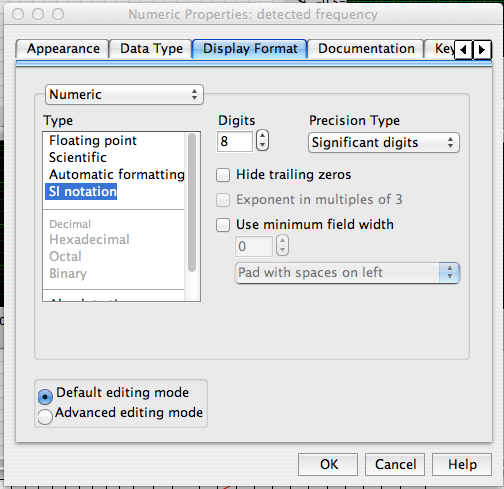This screenshot has height=489, width=504.
Task: Click the Type list scrollbar
Action: pyautogui.click(x=192, y=203)
